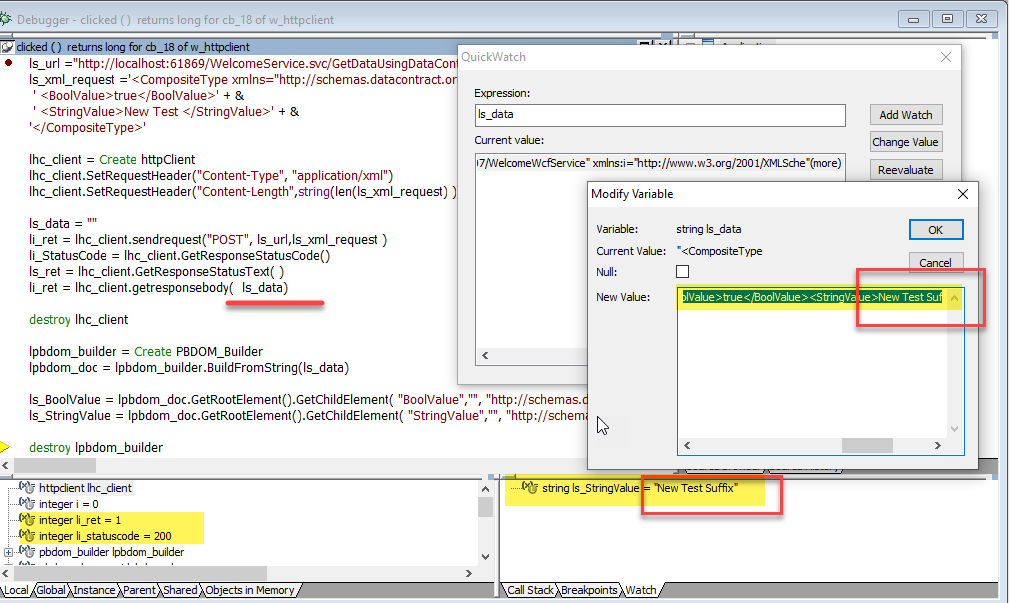Image resolution: width=1010 pixels, height=603 pixels.
Task: Click variable icon beside pbdom_builder lpbdom_builder
Action: click(27, 552)
